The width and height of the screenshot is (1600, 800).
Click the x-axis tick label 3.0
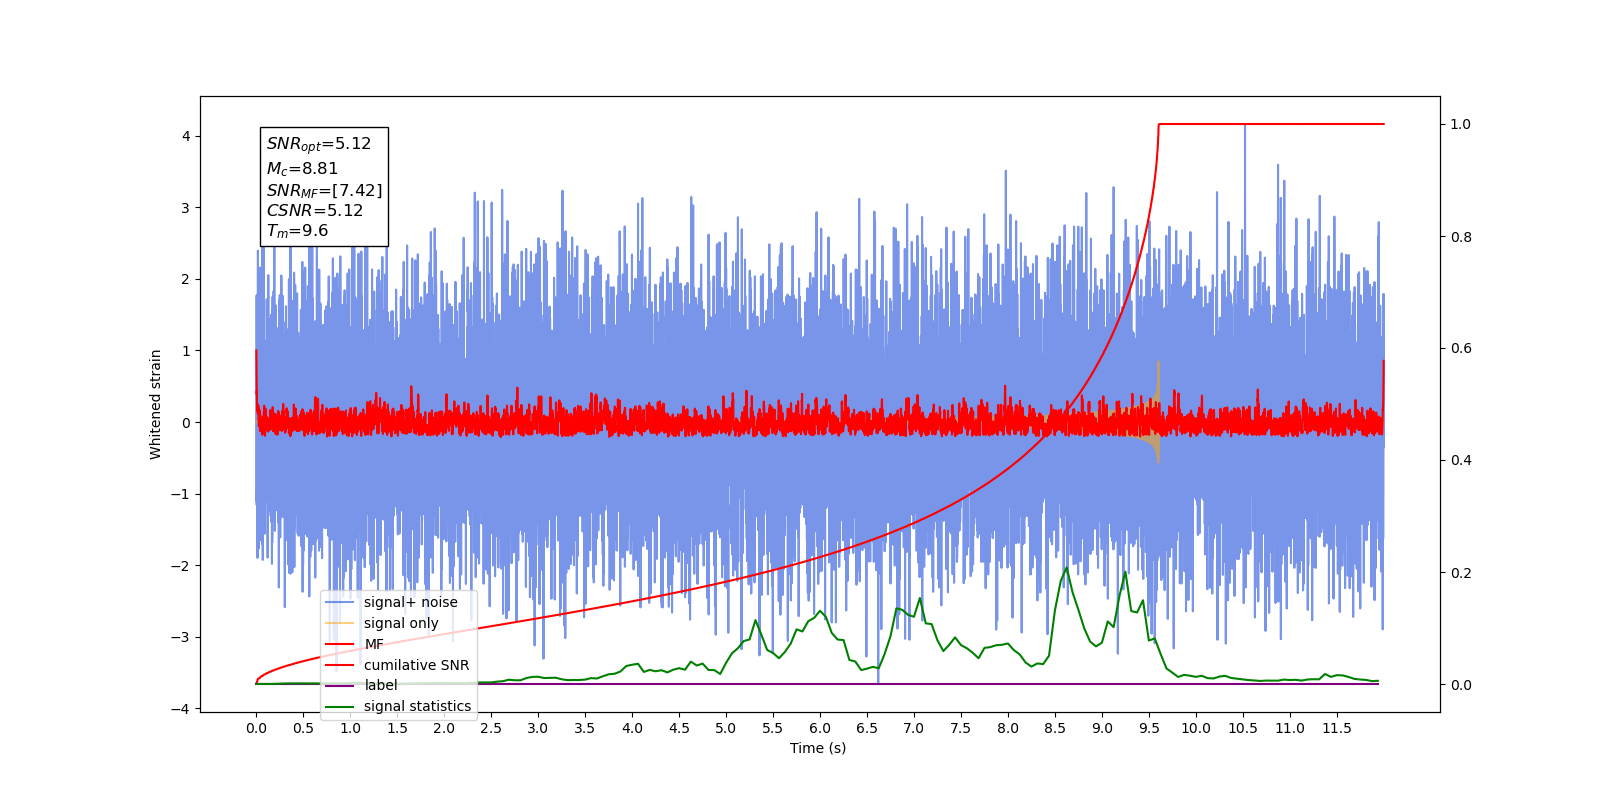pos(538,728)
